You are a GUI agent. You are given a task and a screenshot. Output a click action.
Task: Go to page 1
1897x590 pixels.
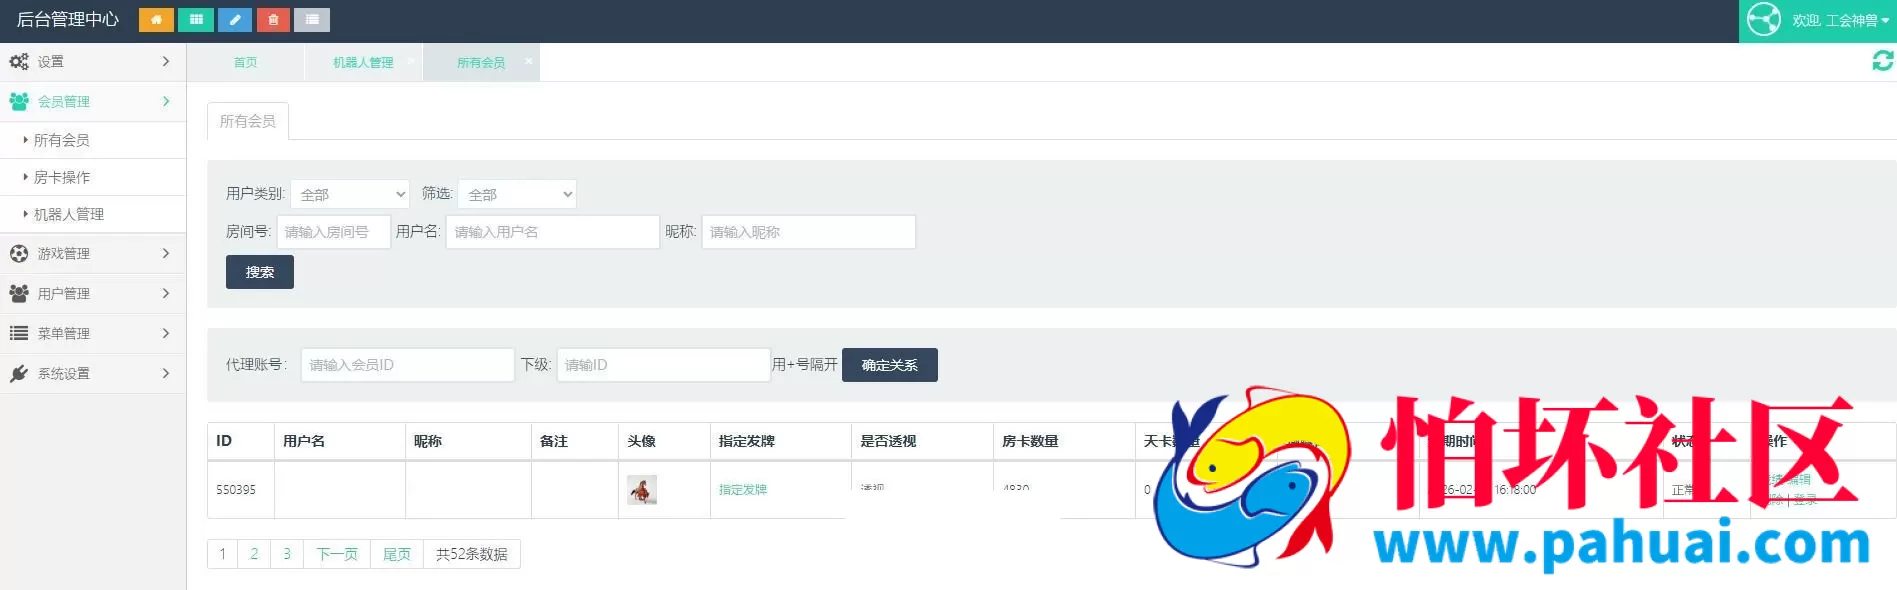pyautogui.click(x=223, y=554)
